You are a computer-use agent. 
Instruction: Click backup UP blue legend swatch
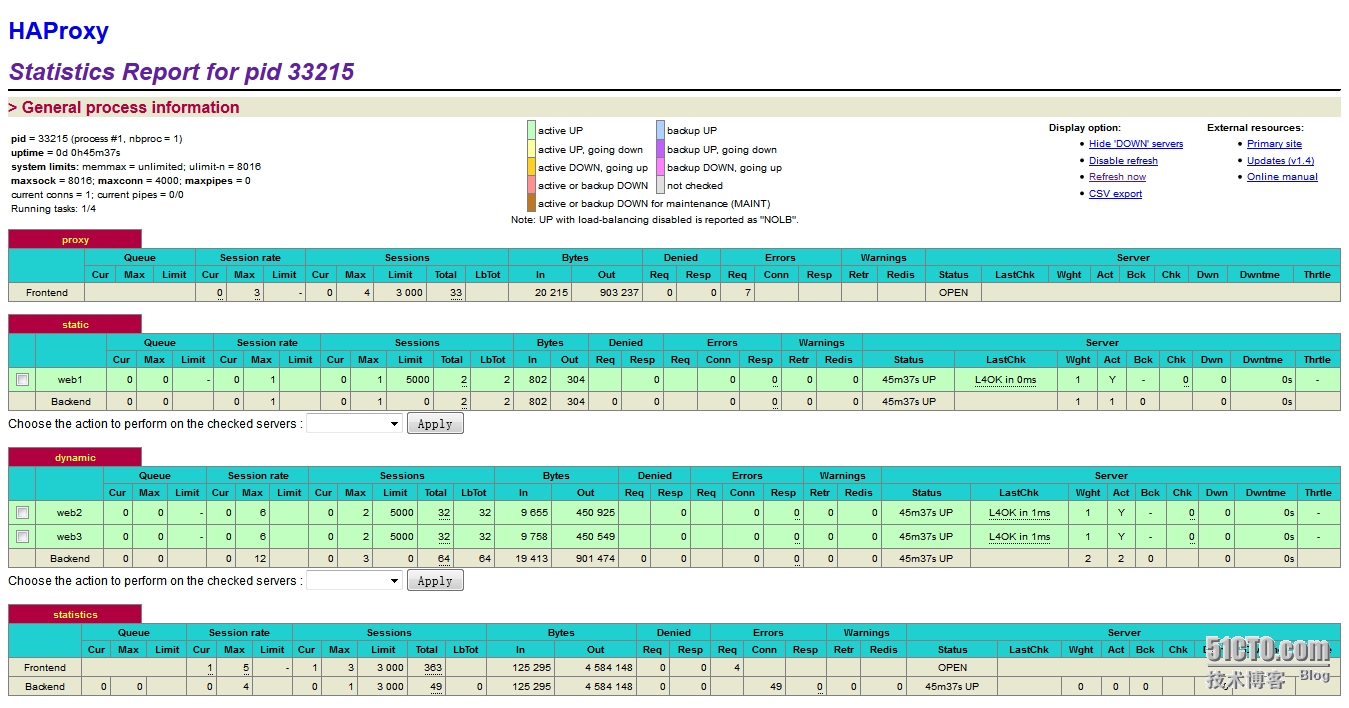click(x=660, y=130)
